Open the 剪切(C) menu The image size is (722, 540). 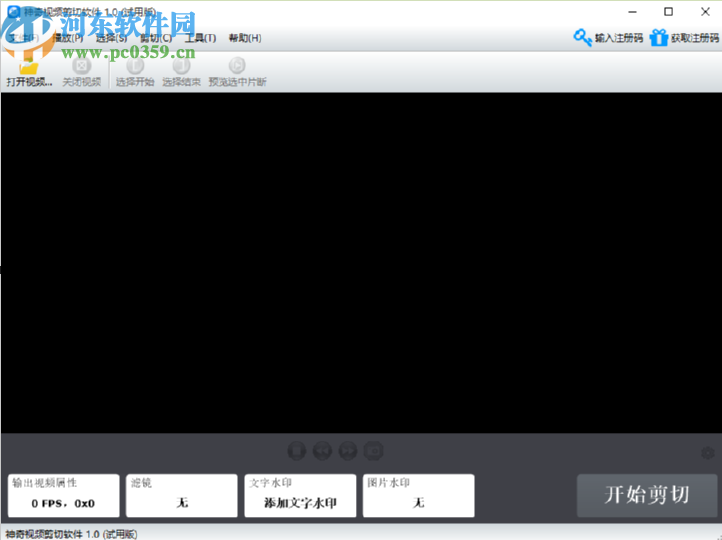click(x=156, y=38)
